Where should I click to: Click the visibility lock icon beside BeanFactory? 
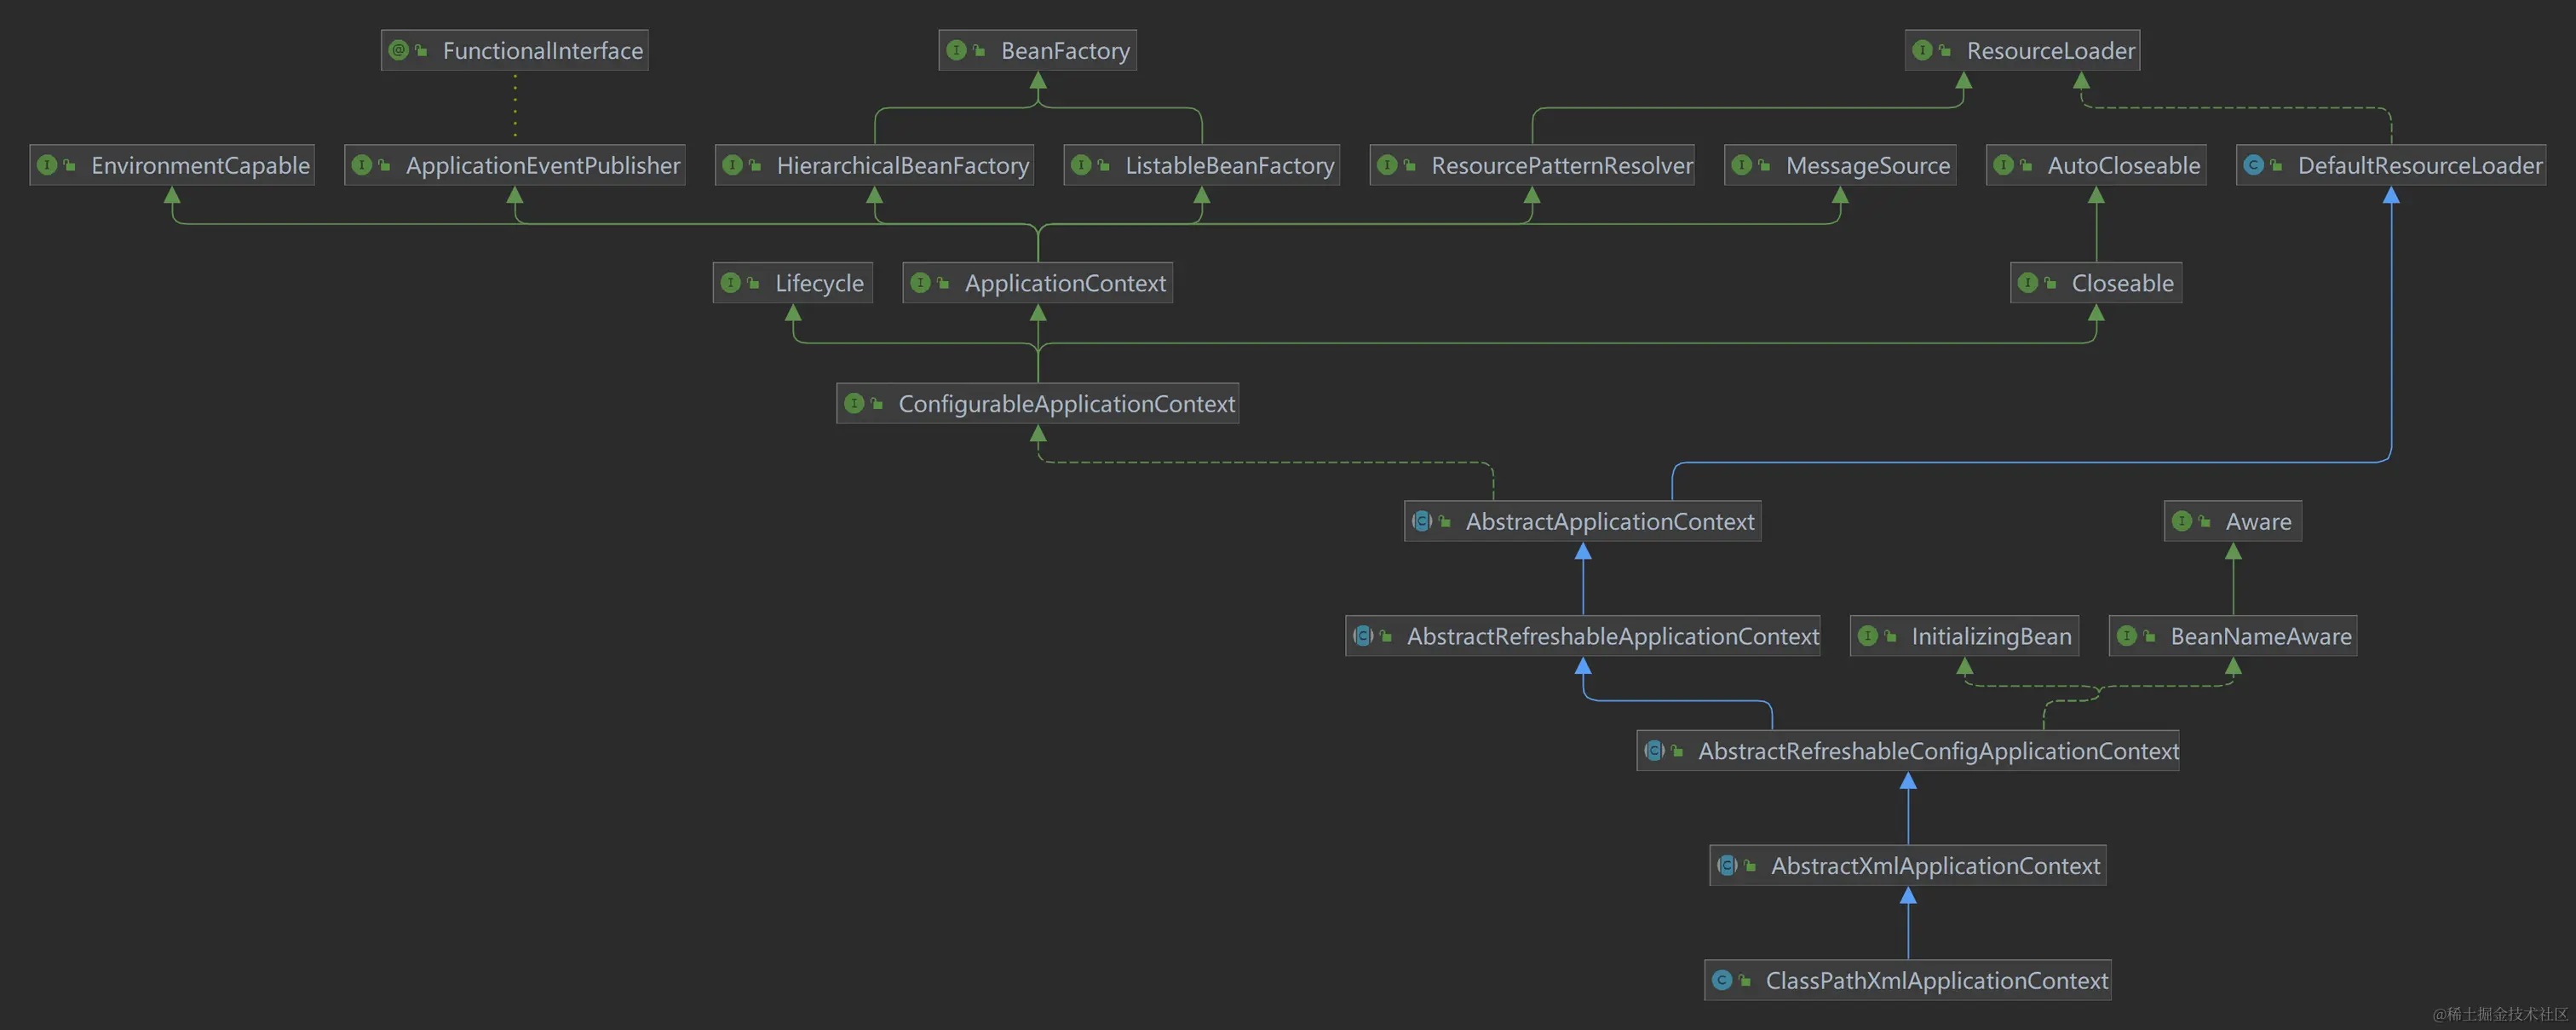click(x=978, y=50)
